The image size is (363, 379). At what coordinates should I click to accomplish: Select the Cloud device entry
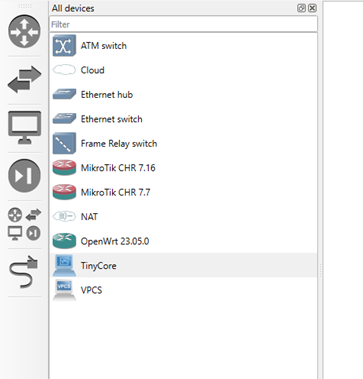[x=183, y=70]
